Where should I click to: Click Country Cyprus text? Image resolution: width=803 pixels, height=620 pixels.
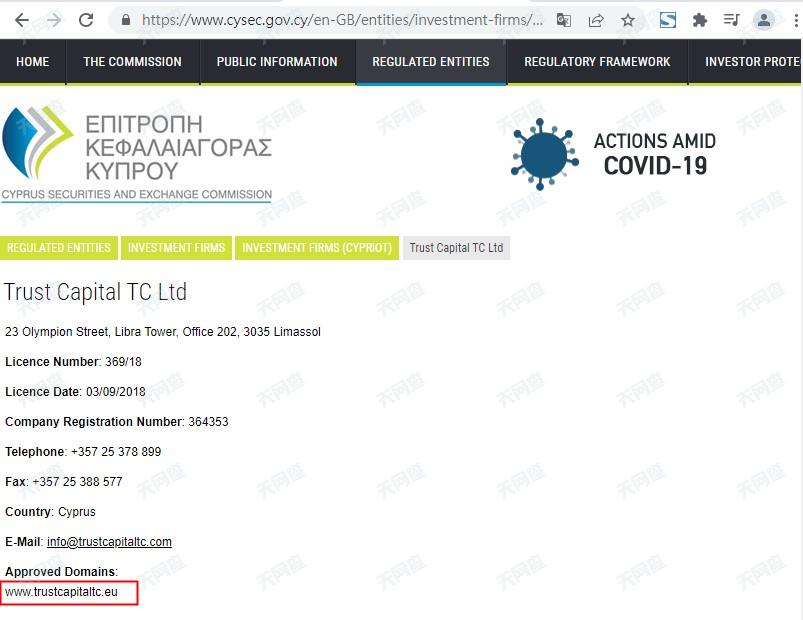(x=50, y=512)
